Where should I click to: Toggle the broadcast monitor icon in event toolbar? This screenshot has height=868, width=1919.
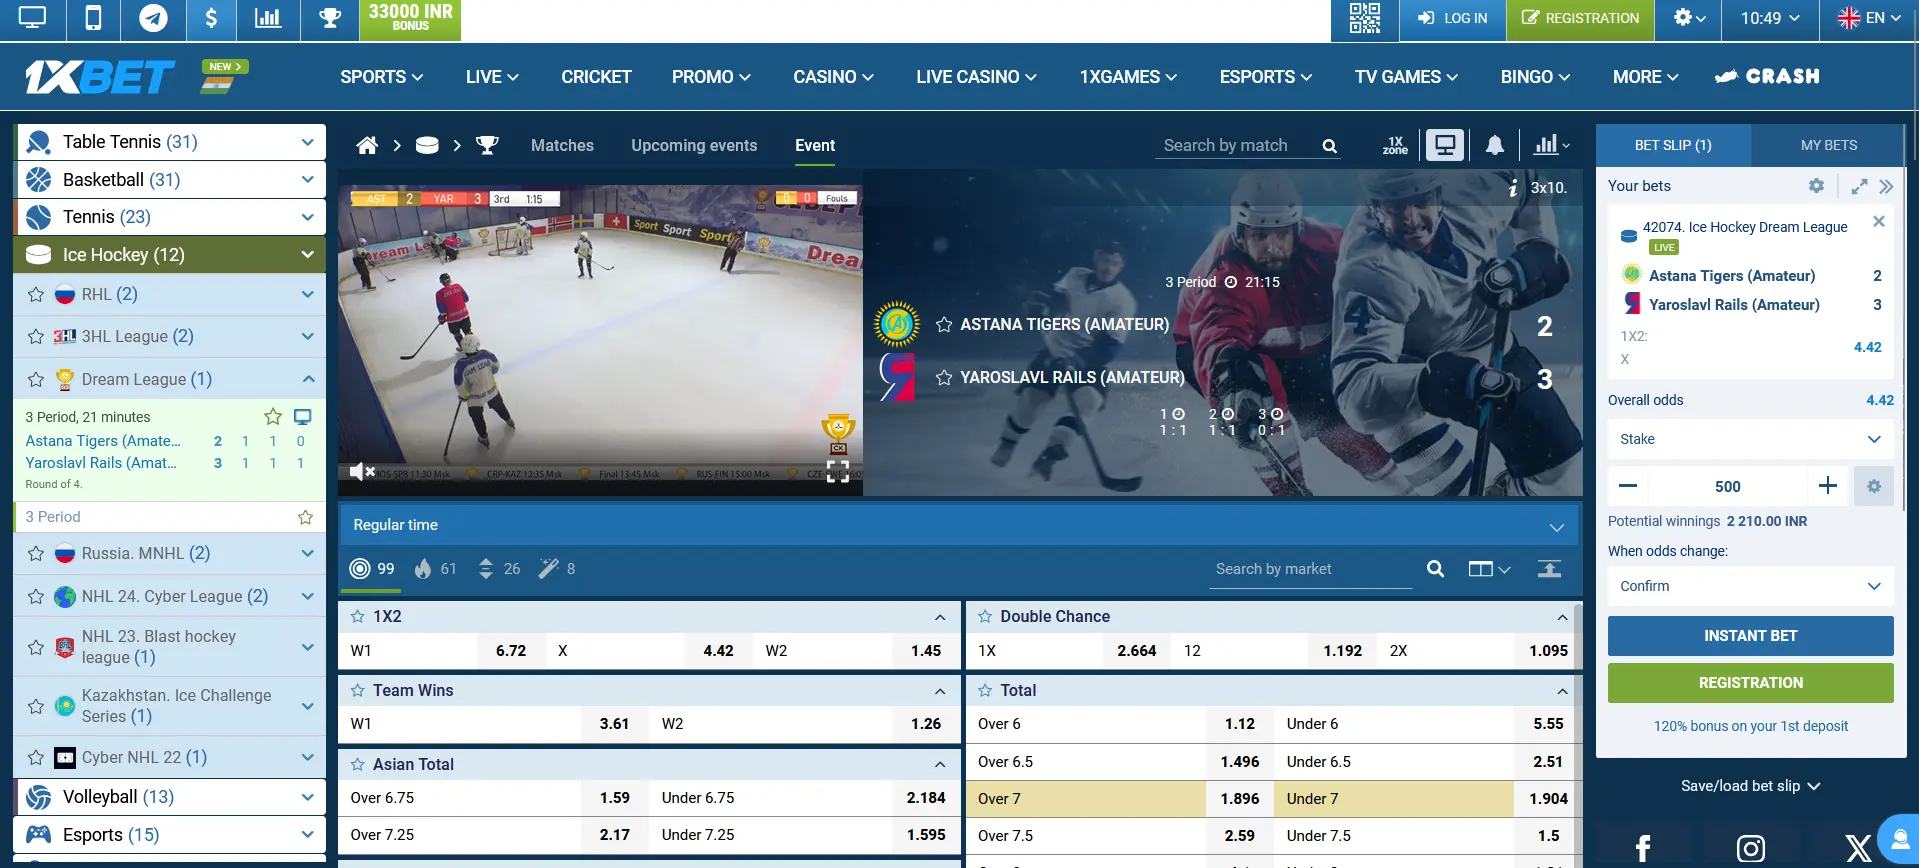(1445, 146)
